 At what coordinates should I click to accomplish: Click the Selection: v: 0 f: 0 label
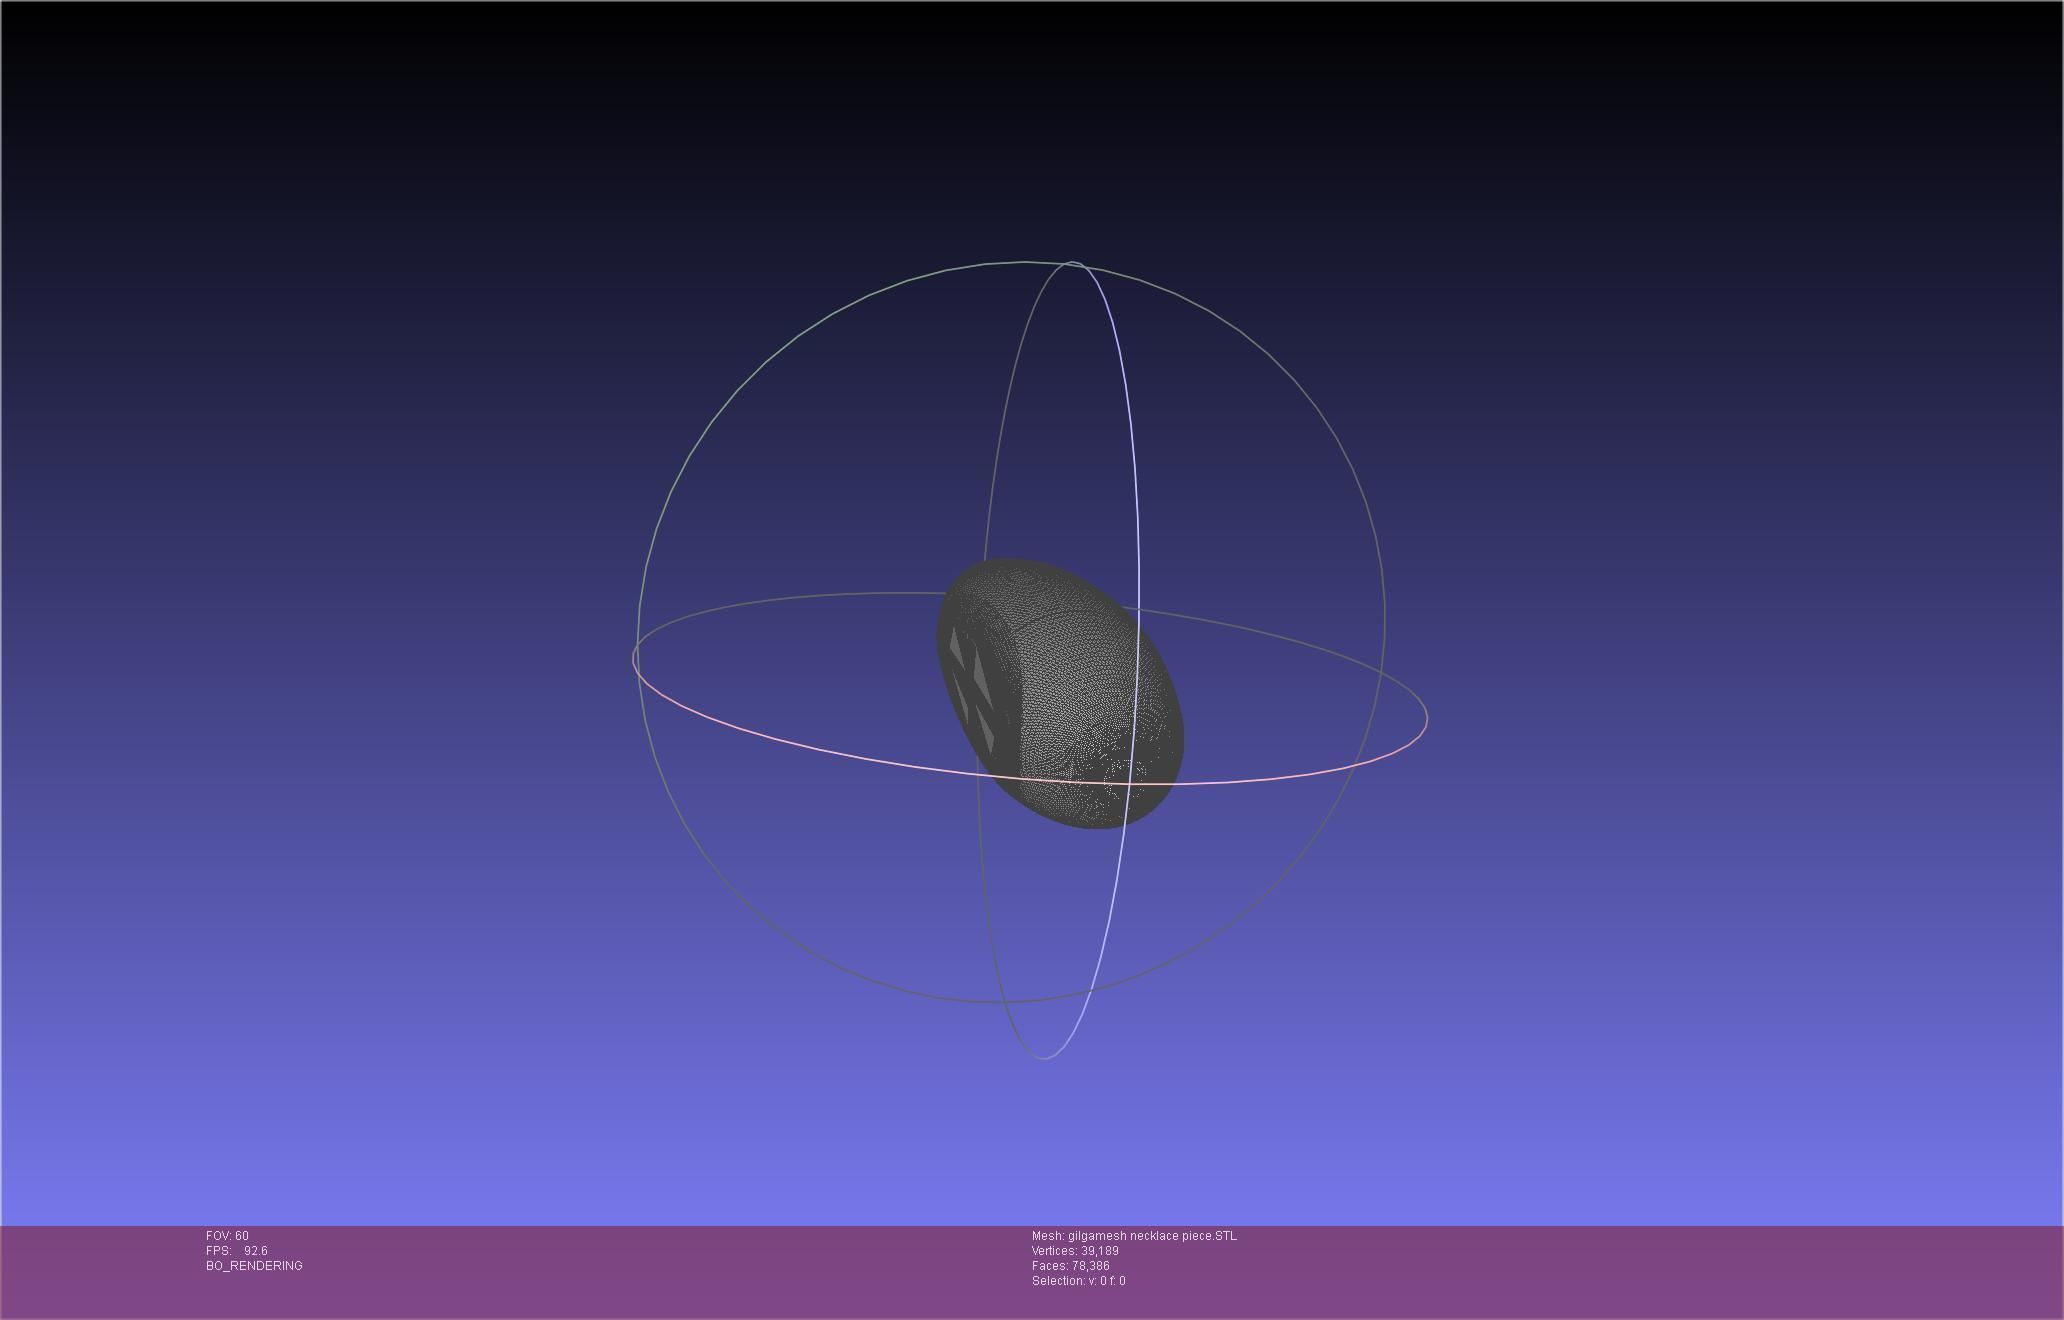point(1078,1281)
